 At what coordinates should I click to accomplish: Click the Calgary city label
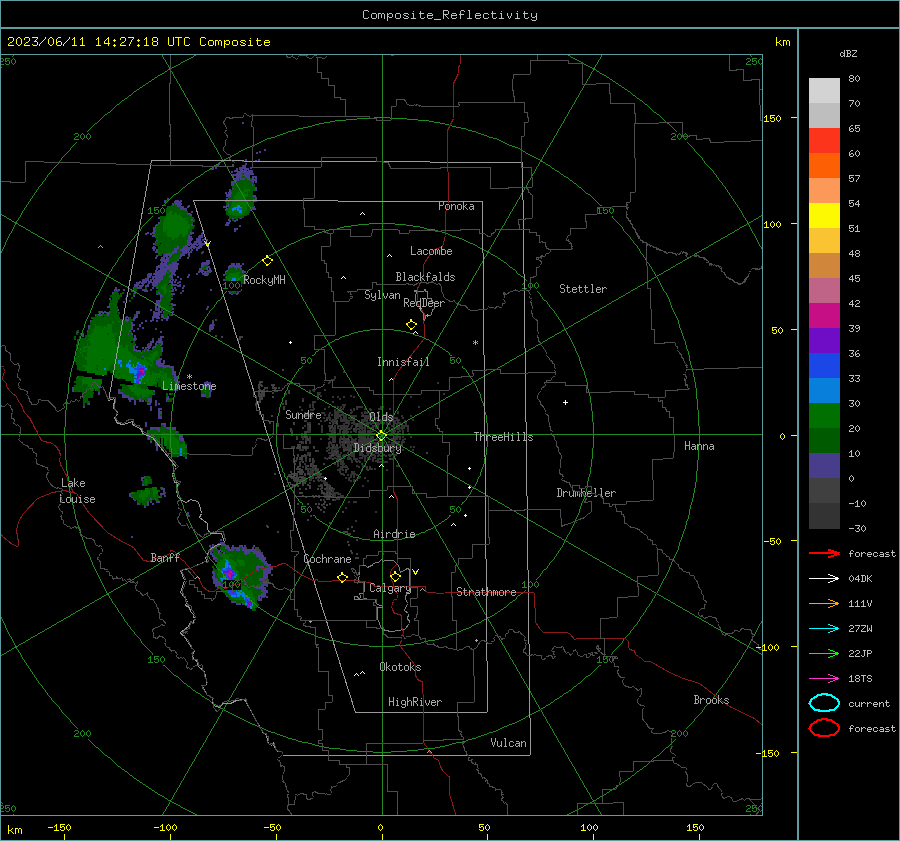(x=390, y=588)
